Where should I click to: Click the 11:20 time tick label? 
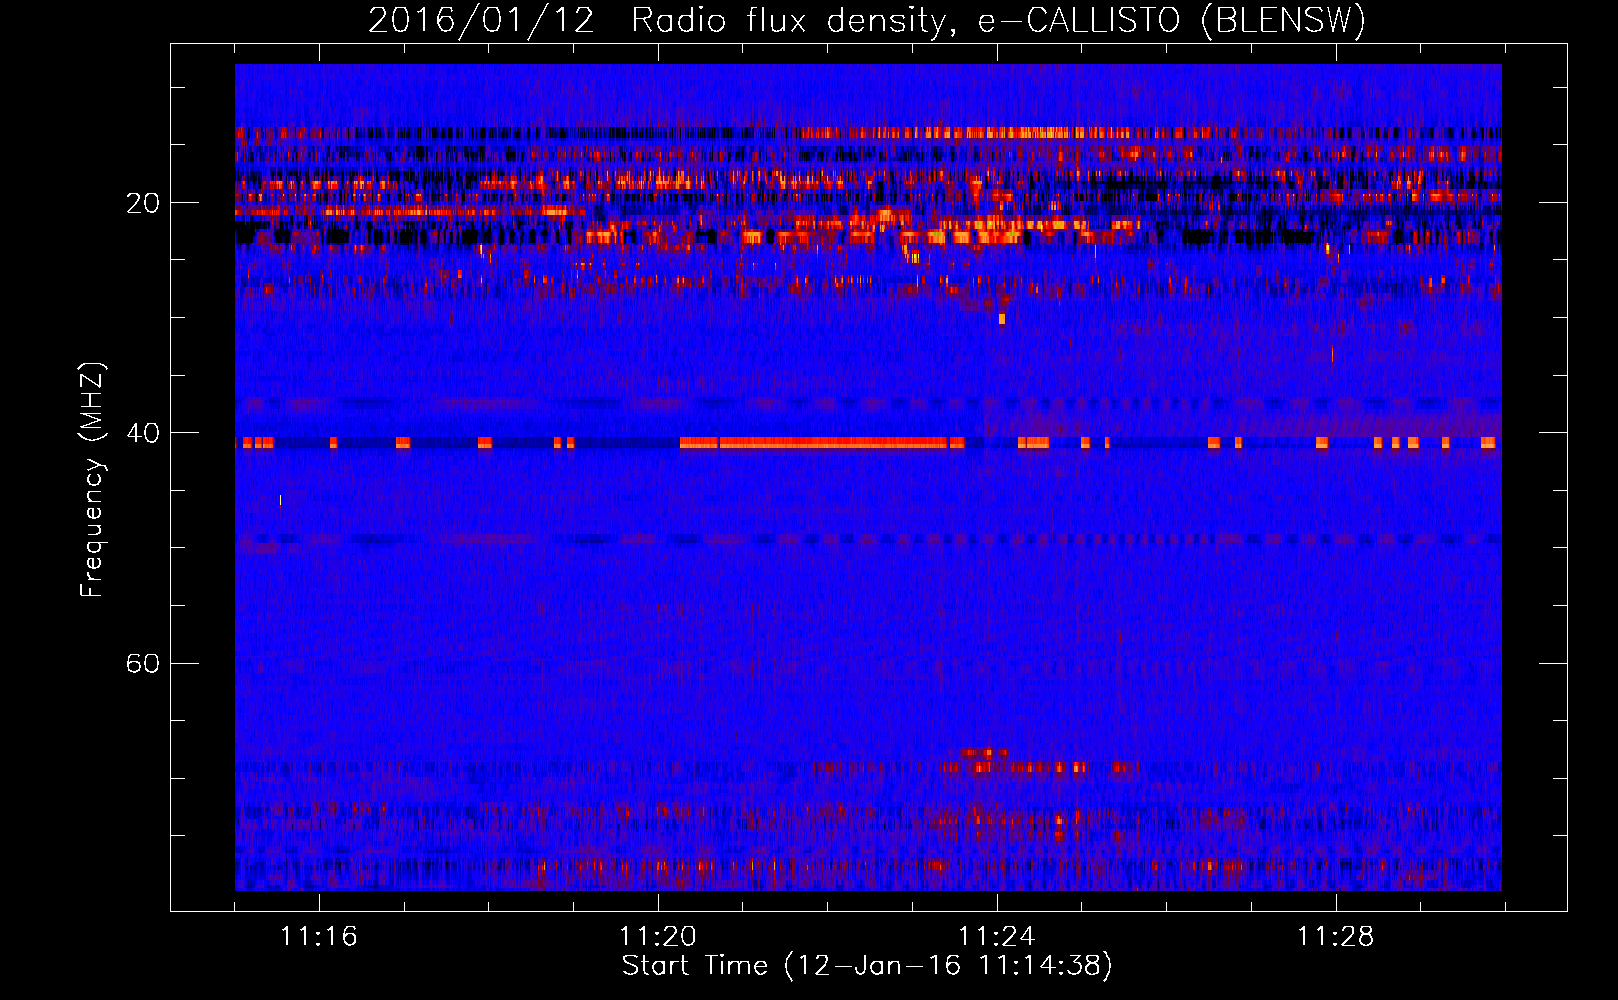tap(657, 936)
